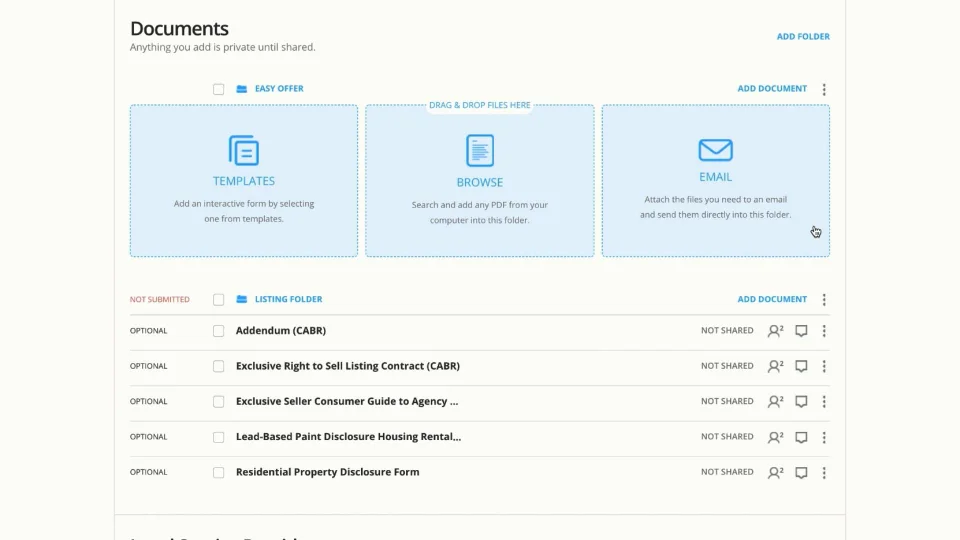Image resolution: width=960 pixels, height=540 pixels.
Task: Open three-dot menu for Exclusive Seller Consumer Guide
Action: coord(824,402)
